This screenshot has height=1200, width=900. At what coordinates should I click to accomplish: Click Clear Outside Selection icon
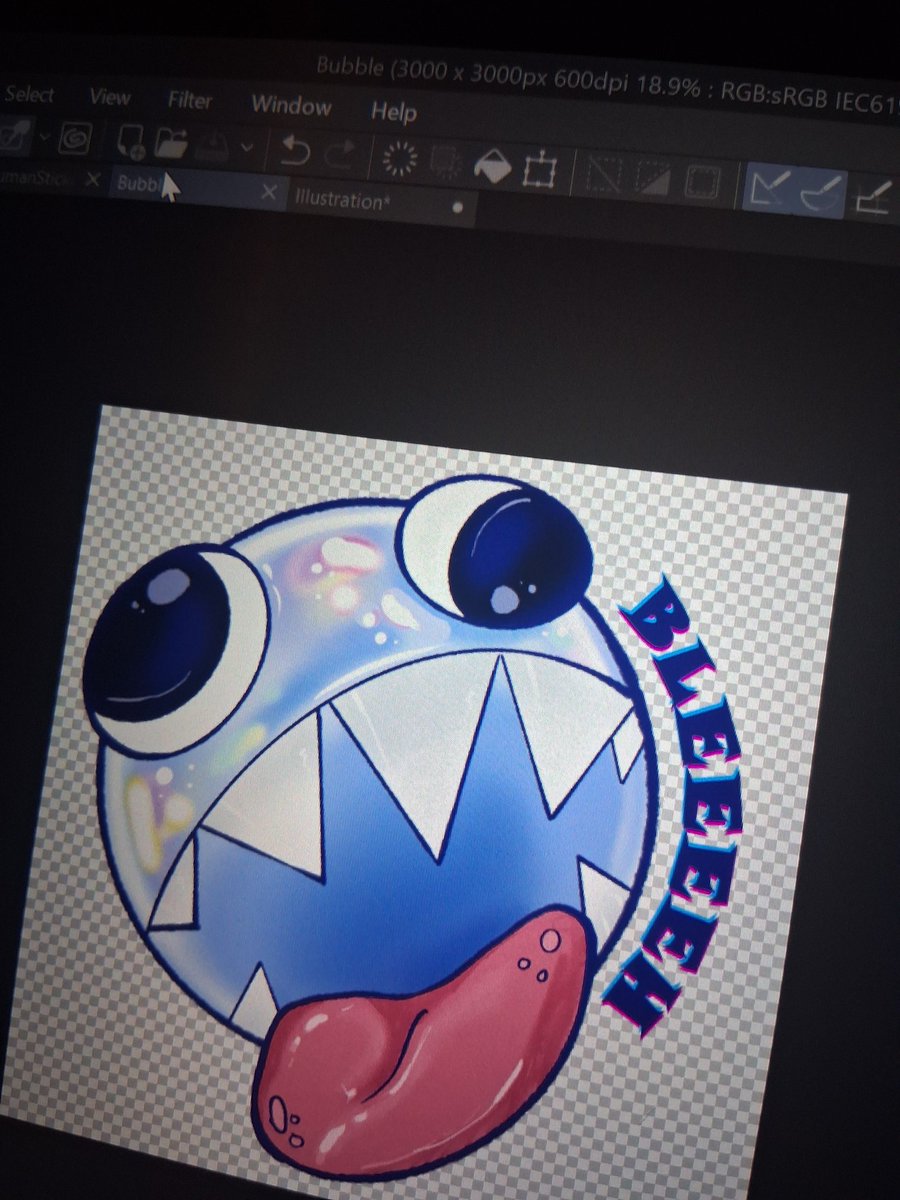point(445,160)
